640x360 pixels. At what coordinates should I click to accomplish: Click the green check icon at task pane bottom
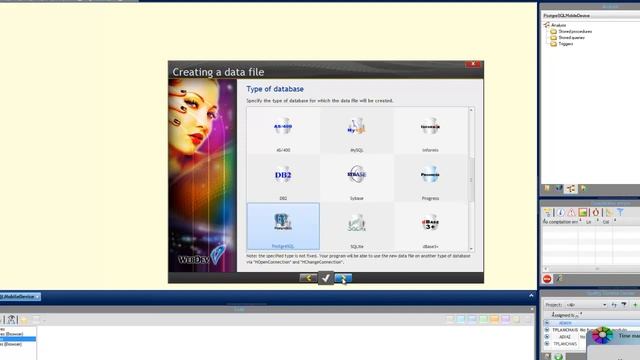(x=558, y=357)
